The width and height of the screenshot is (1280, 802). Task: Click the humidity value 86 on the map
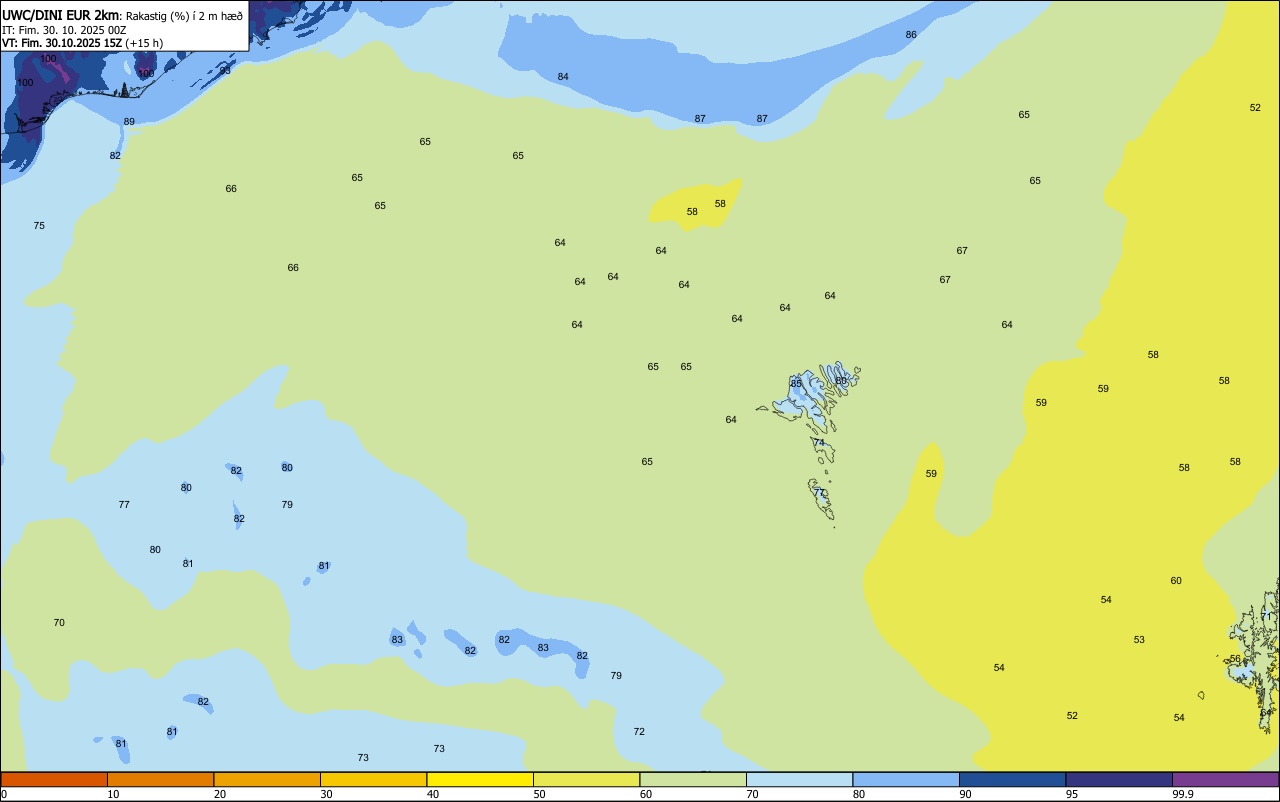[x=911, y=35]
